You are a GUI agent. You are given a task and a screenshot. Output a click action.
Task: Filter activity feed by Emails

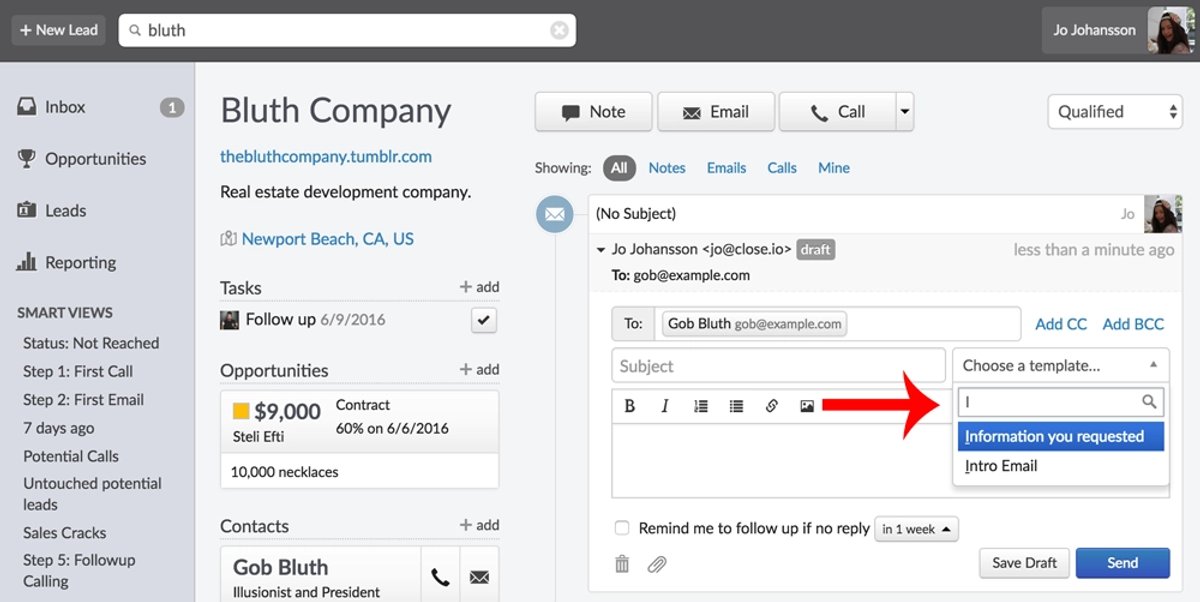click(726, 168)
